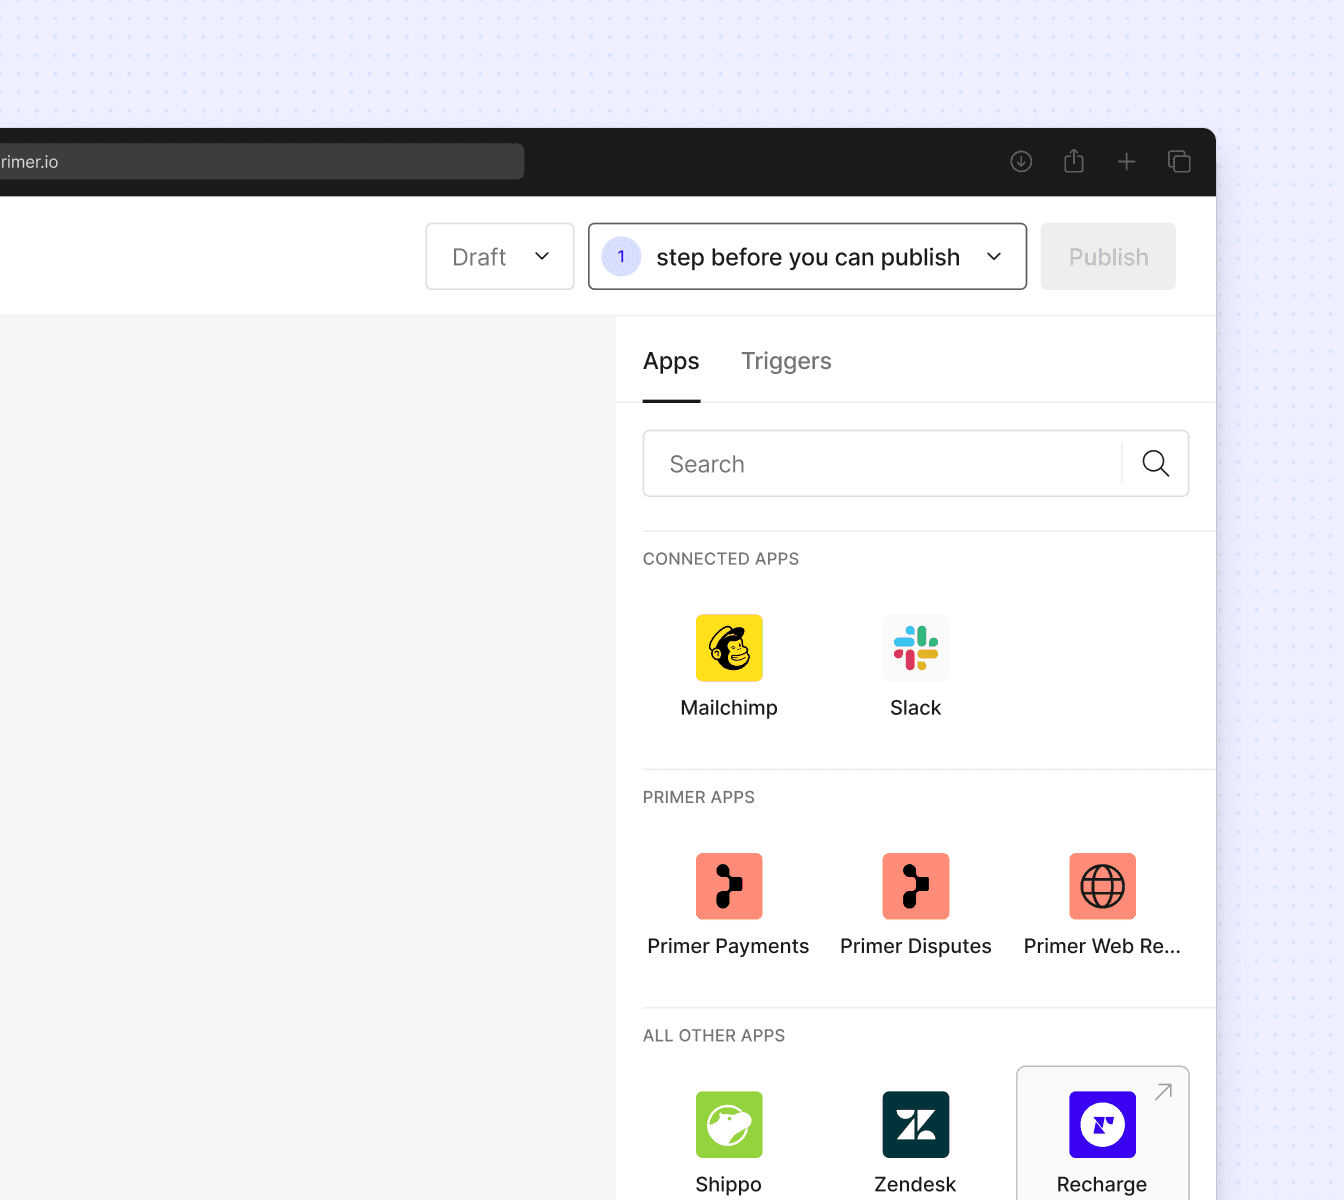Switch to the Apps tab

pos(671,361)
